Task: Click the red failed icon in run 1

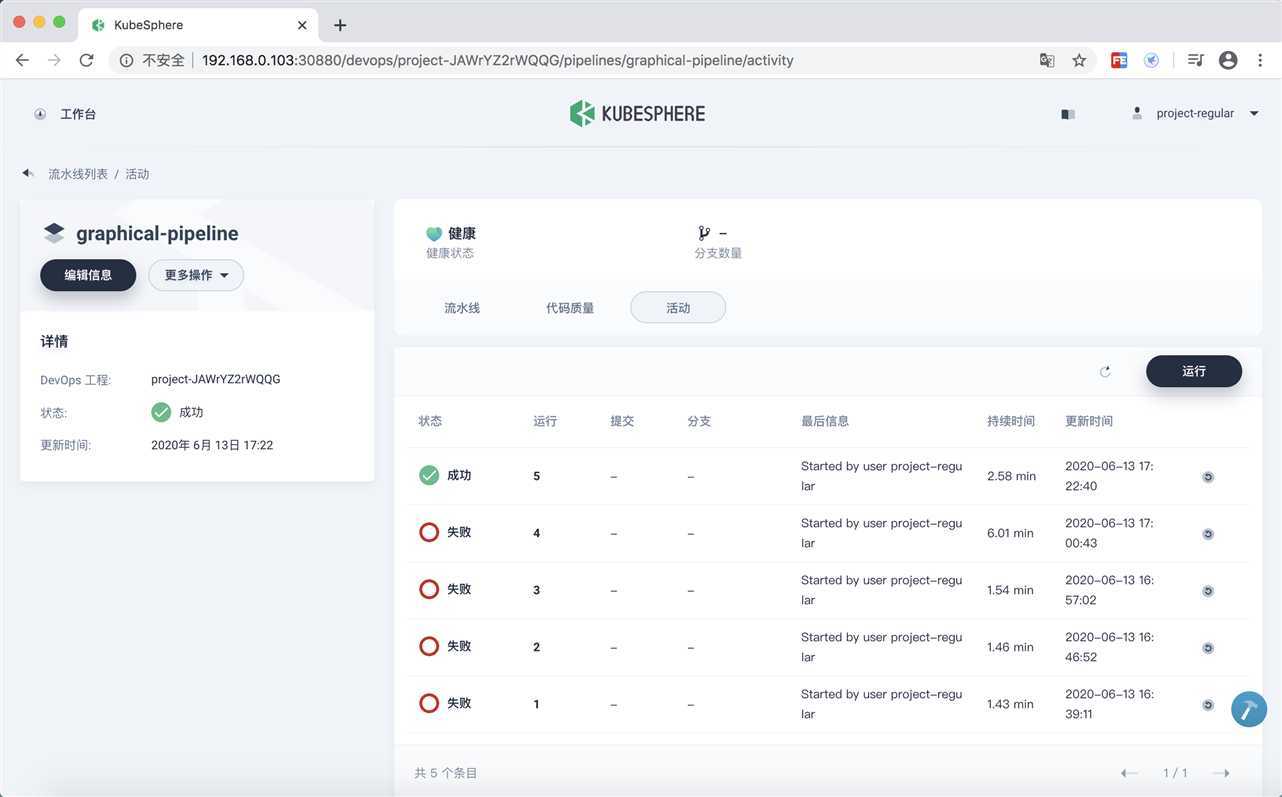Action: 429,704
